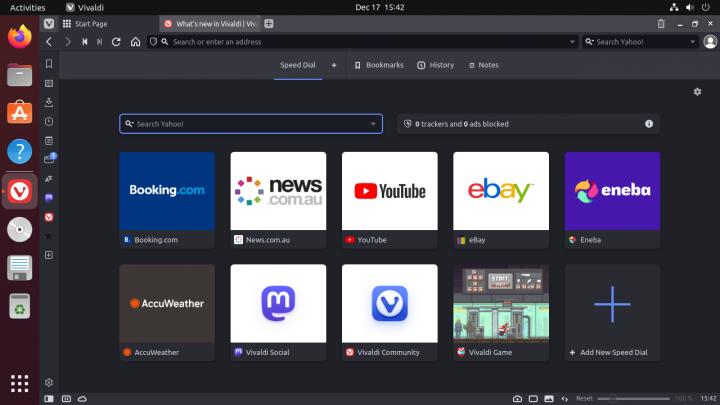This screenshot has width=720, height=405.
Task: Toggle the side panel visibility
Action: (x=49, y=398)
